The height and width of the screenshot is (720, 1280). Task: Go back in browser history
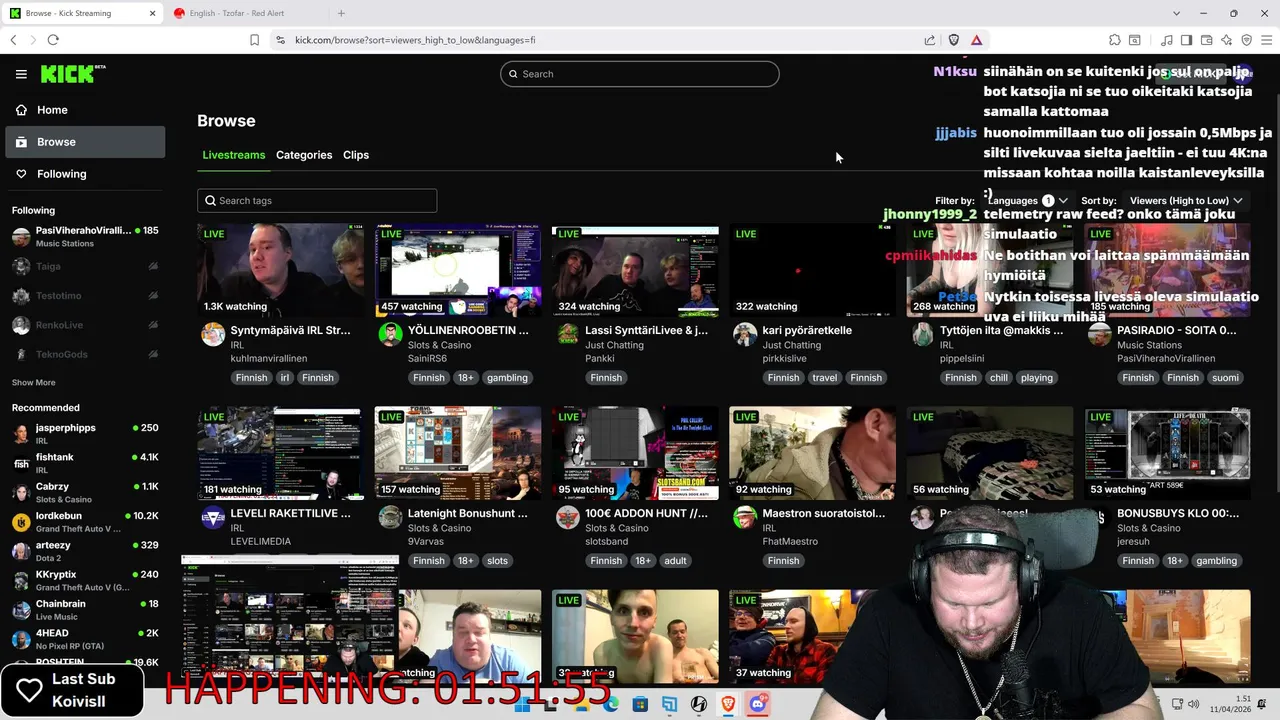coord(13,40)
